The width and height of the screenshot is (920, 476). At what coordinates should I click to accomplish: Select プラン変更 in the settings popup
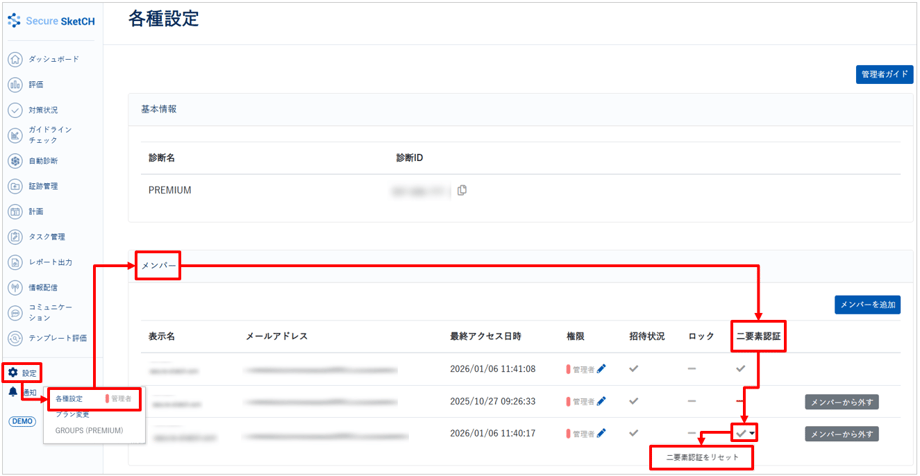pos(73,414)
